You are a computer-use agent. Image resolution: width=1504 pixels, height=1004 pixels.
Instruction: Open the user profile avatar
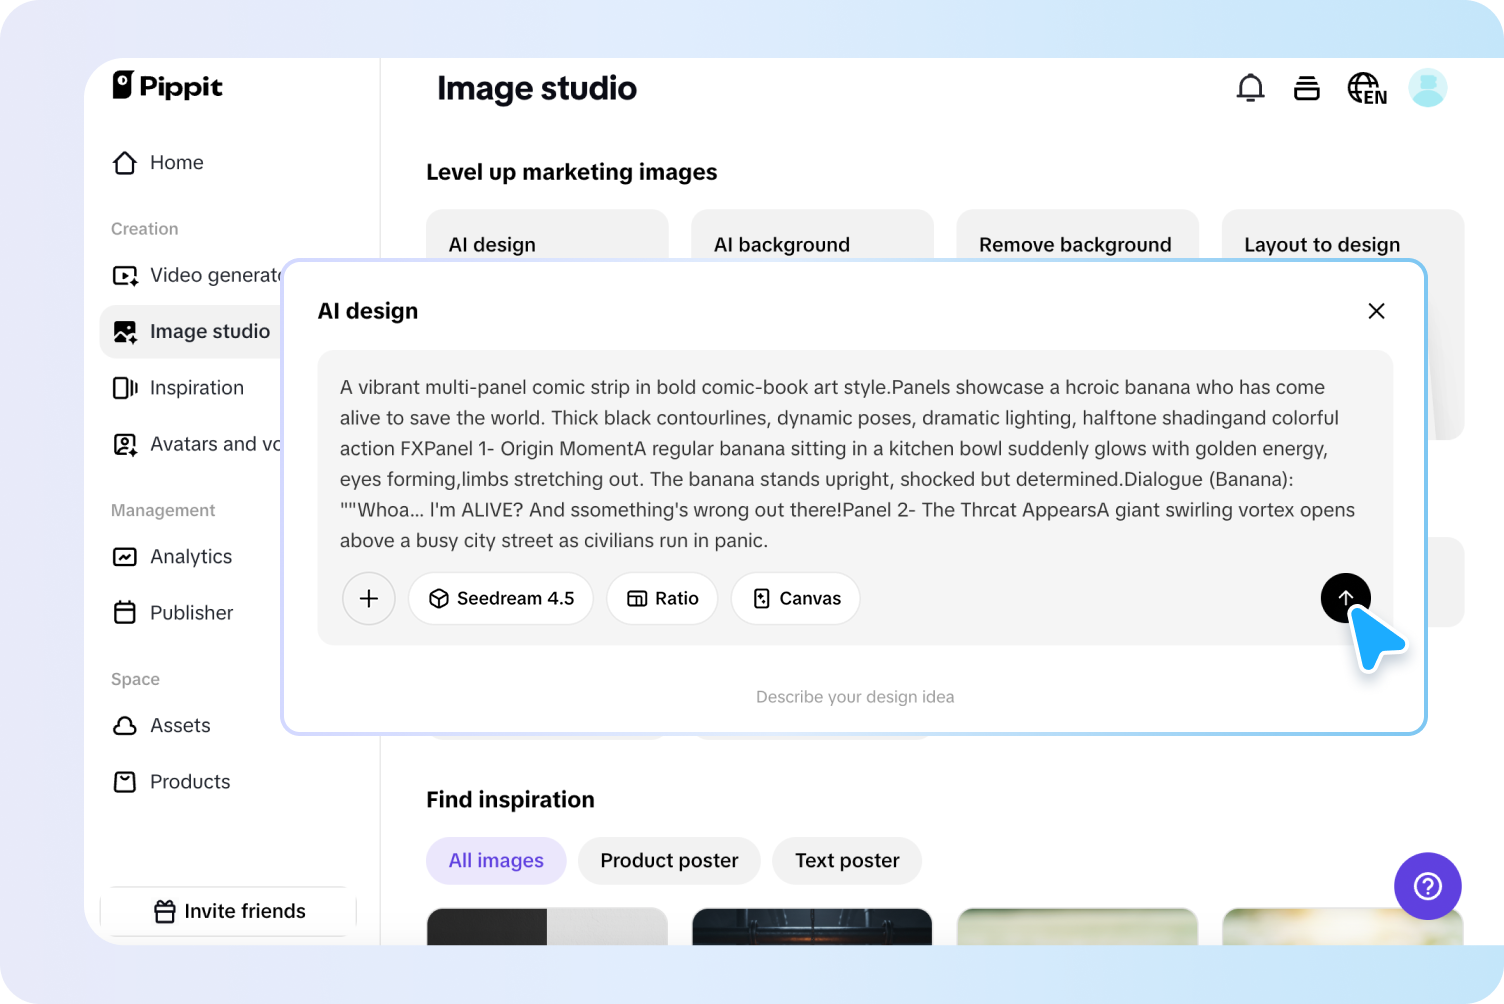[1427, 88]
